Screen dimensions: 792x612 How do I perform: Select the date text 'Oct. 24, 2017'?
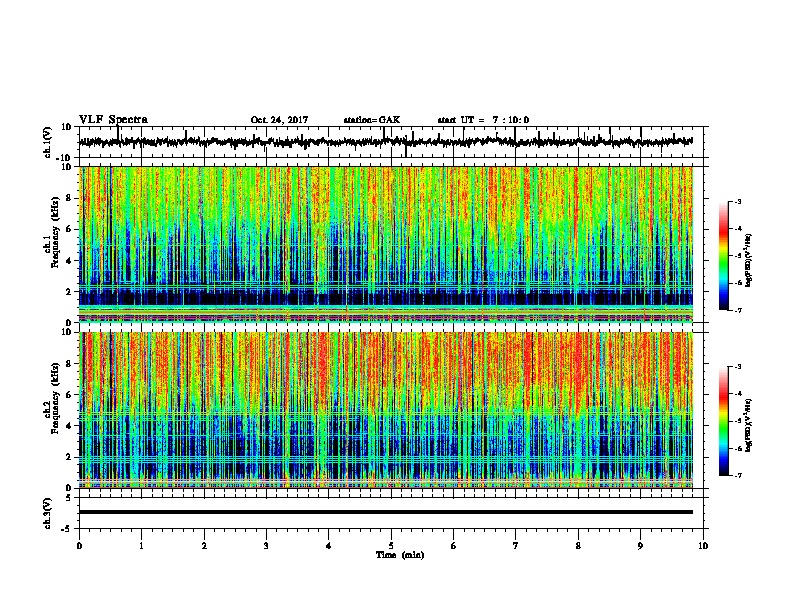click(x=279, y=120)
